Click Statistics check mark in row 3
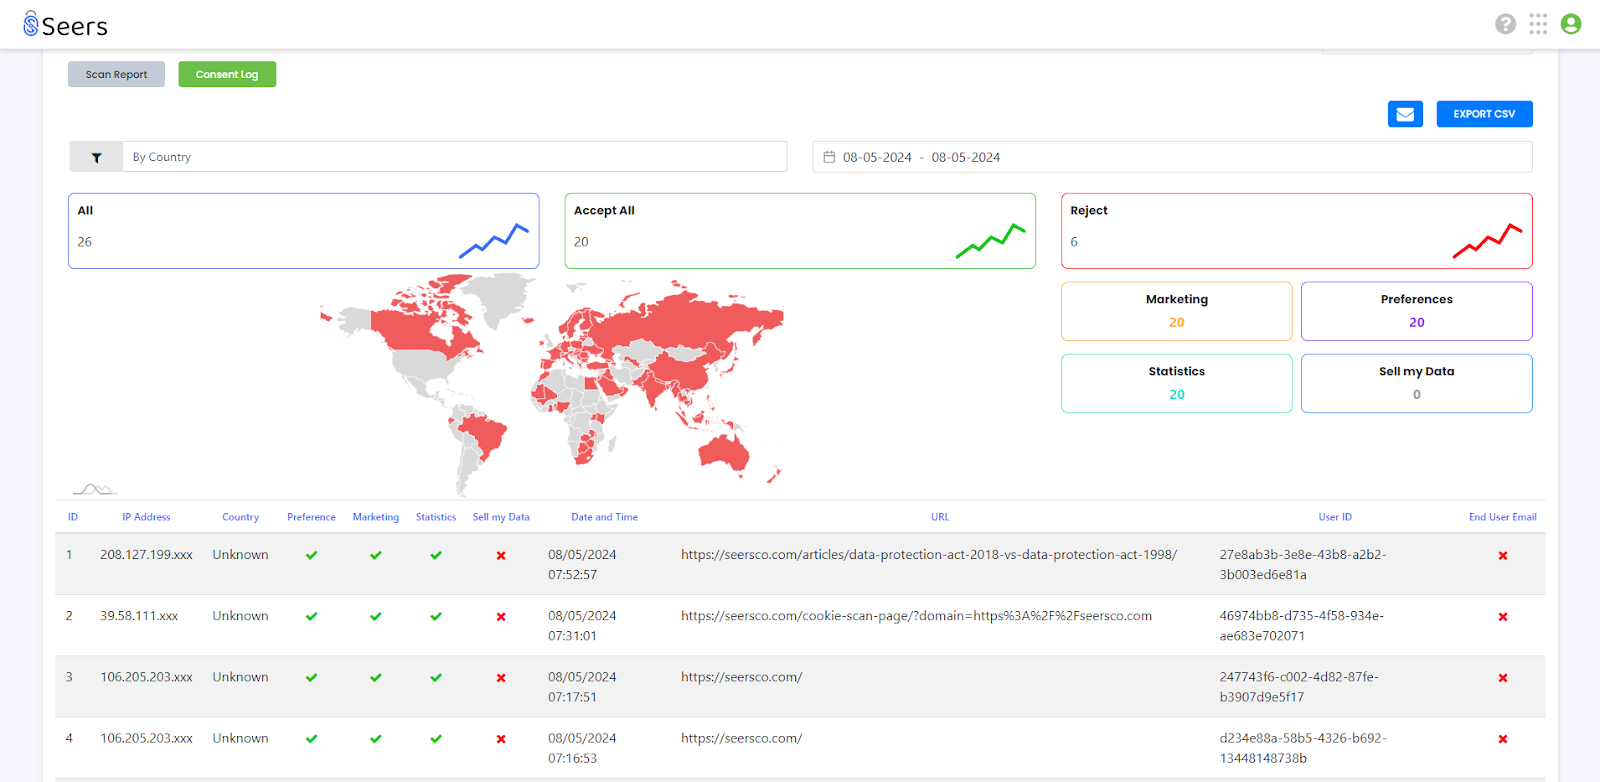This screenshot has height=782, width=1600. pos(436,677)
